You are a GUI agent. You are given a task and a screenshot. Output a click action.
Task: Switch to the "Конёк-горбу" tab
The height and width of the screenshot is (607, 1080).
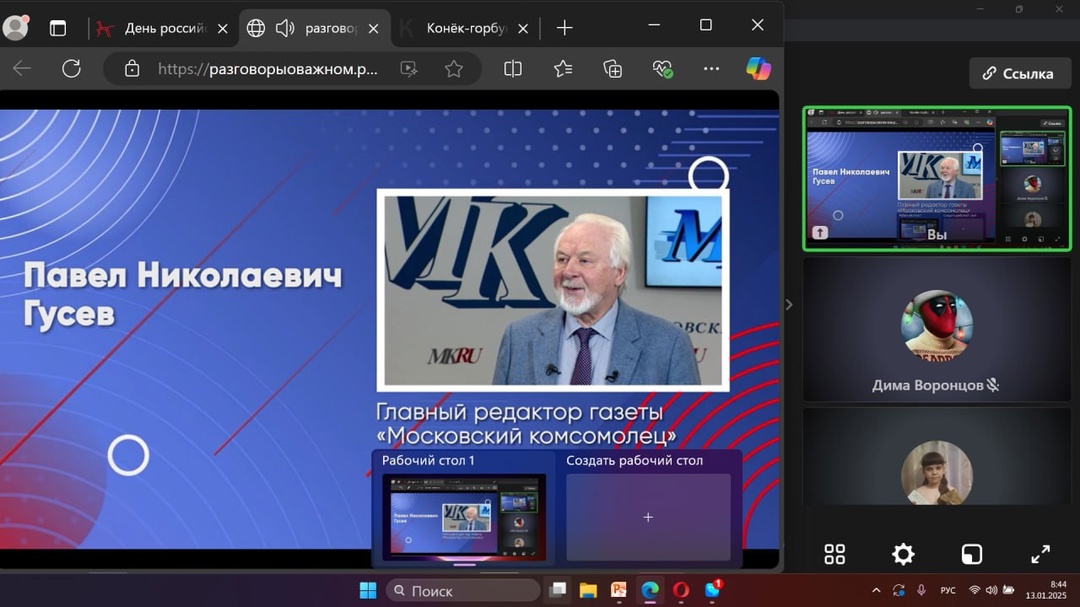pyautogui.click(x=466, y=28)
